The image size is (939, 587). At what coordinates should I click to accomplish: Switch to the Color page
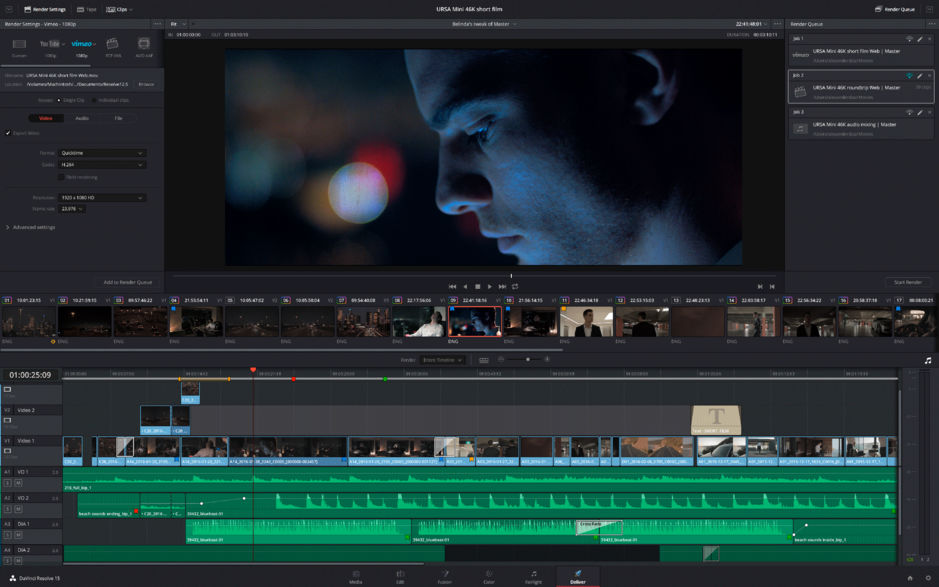coord(488,578)
